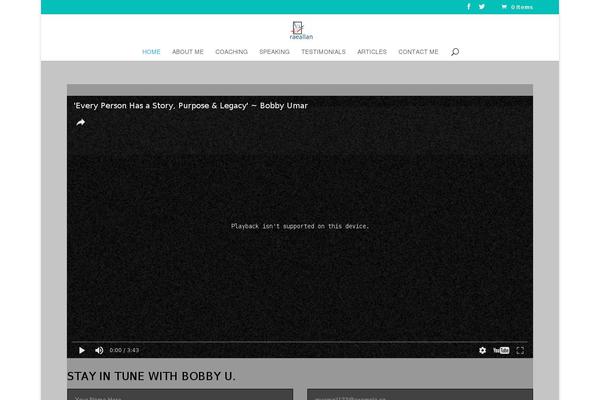This screenshot has width=600, height=400.
Task: Click the video time display 0:00 / 3:43
Action: click(124, 350)
